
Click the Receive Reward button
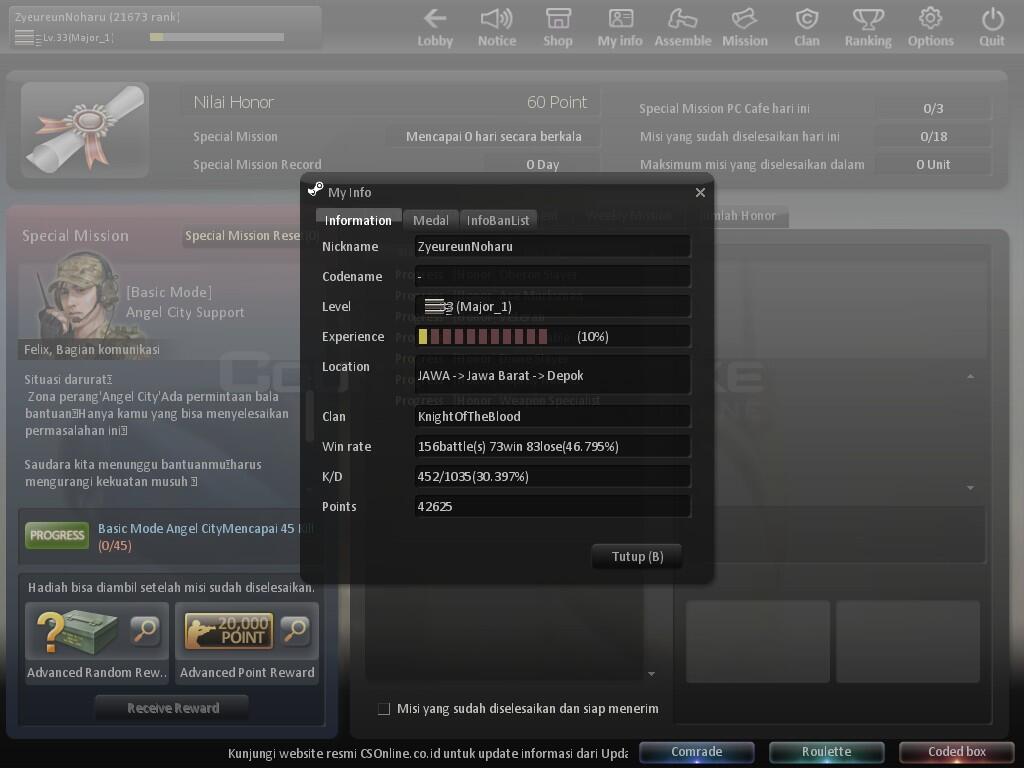(172, 708)
